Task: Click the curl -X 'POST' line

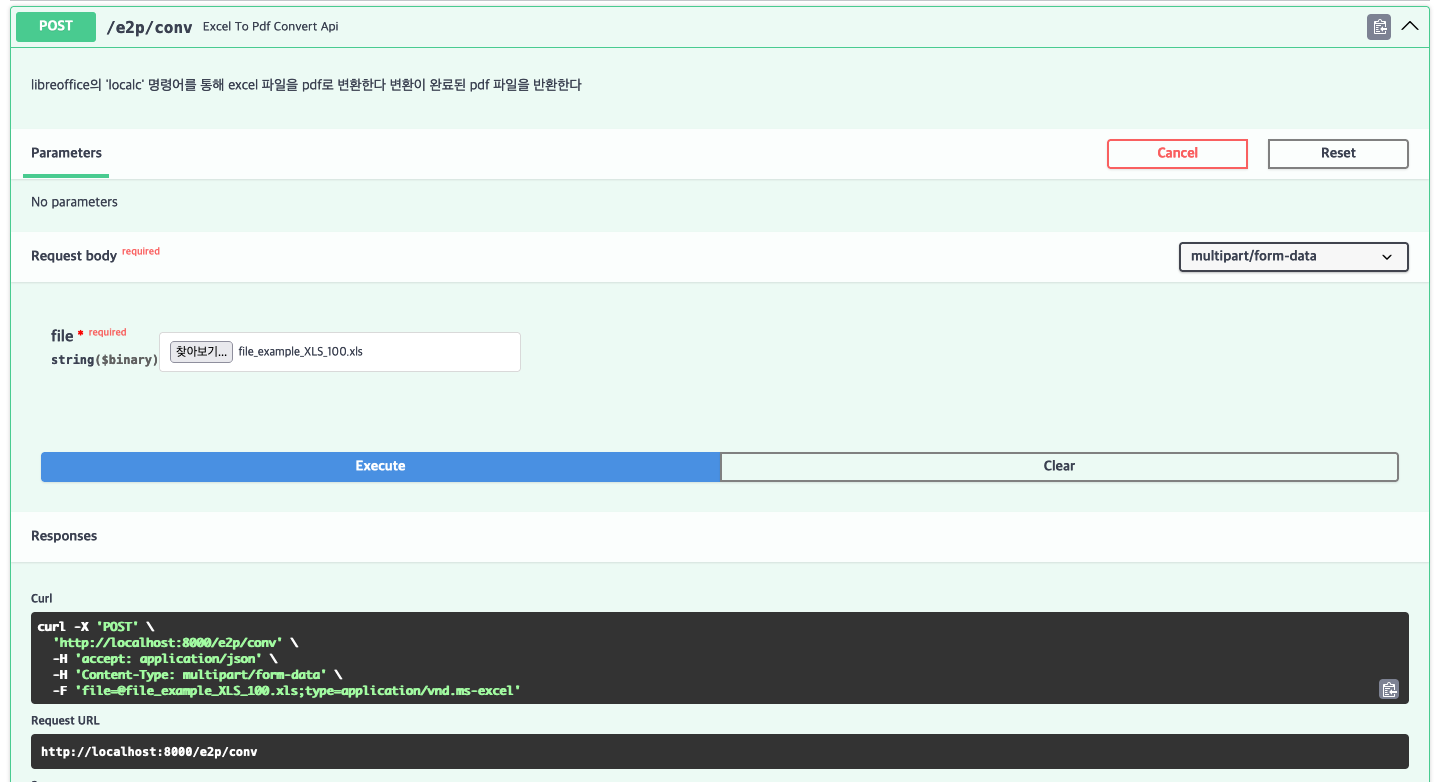Action: 96,626
